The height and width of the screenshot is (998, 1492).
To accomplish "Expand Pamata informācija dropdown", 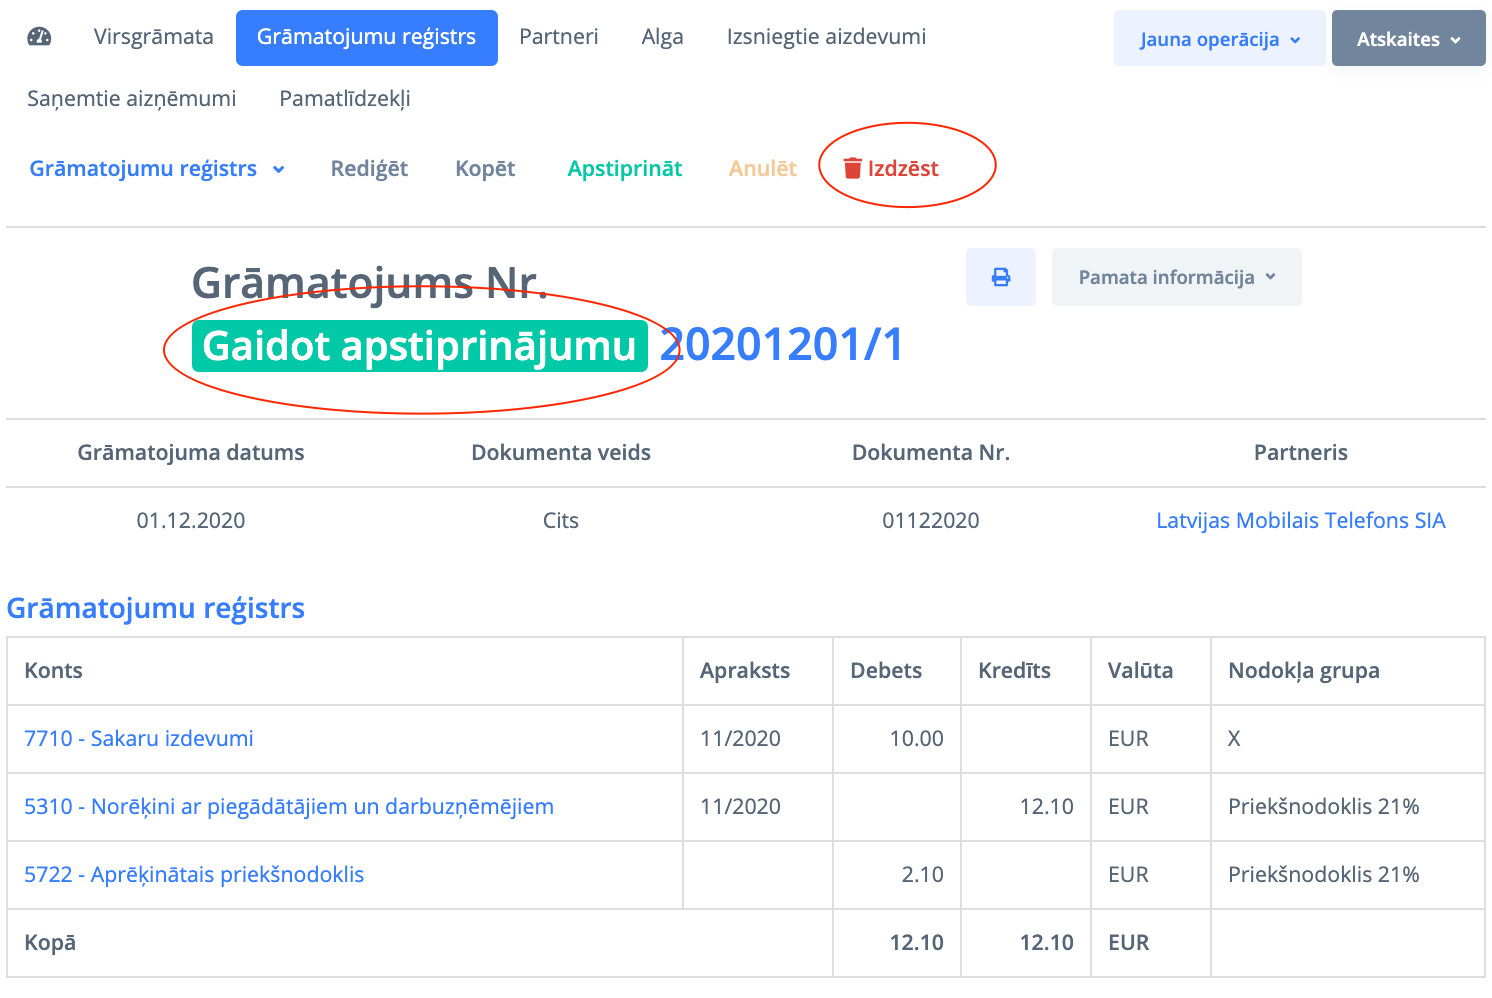I will pos(1176,277).
